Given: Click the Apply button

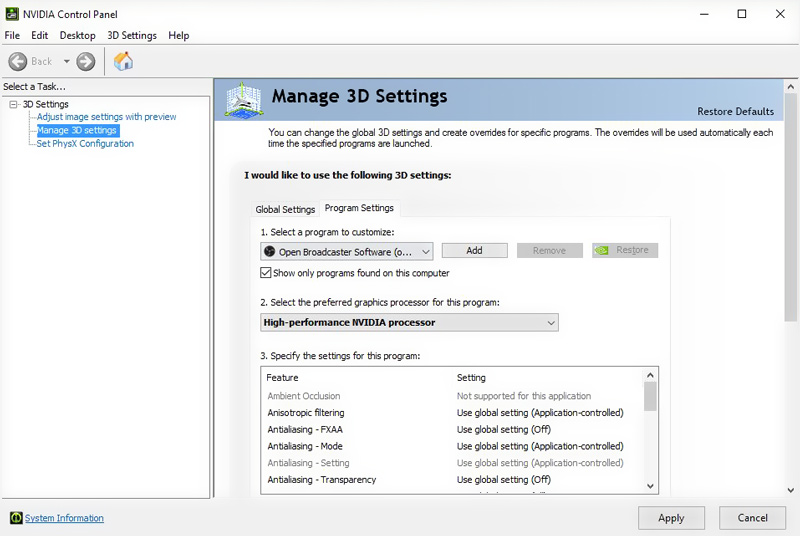Looking at the screenshot, I should pos(671,518).
